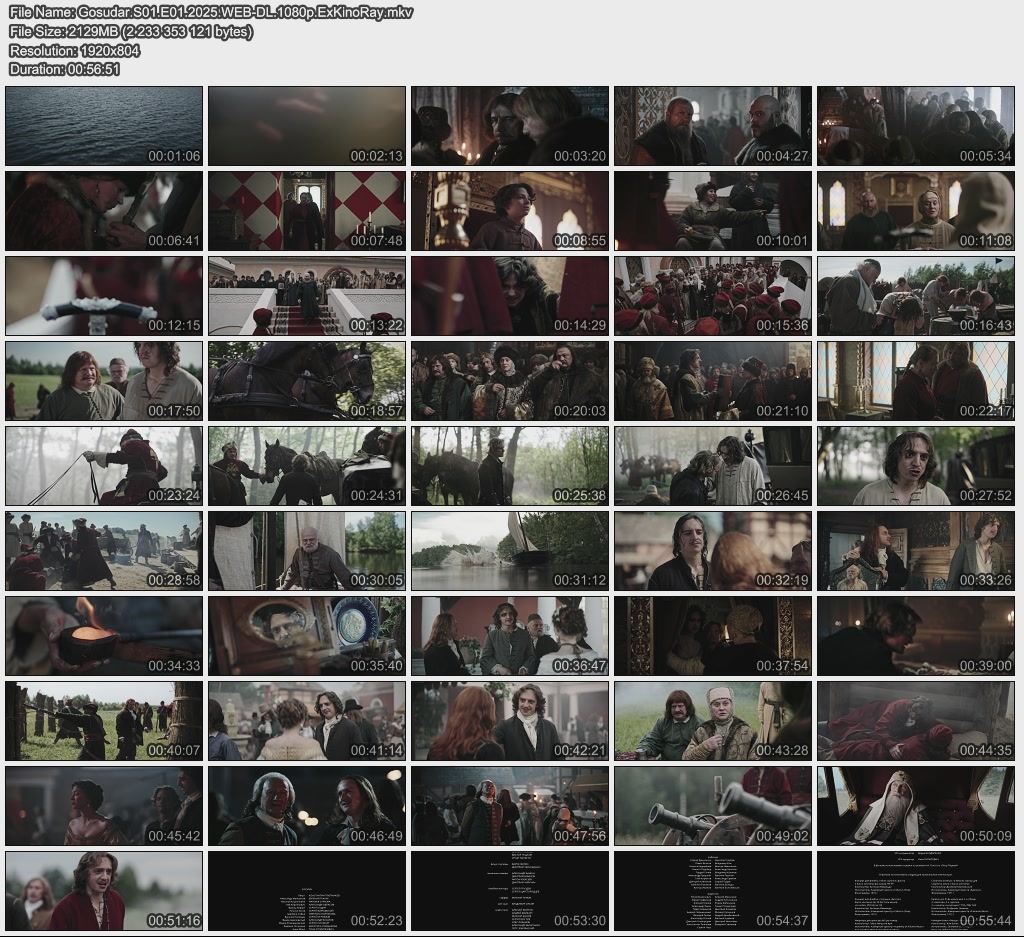1024x937 pixels.
Task: Click the File Name Gosudar.S01.E01 text
Action: 211,12
